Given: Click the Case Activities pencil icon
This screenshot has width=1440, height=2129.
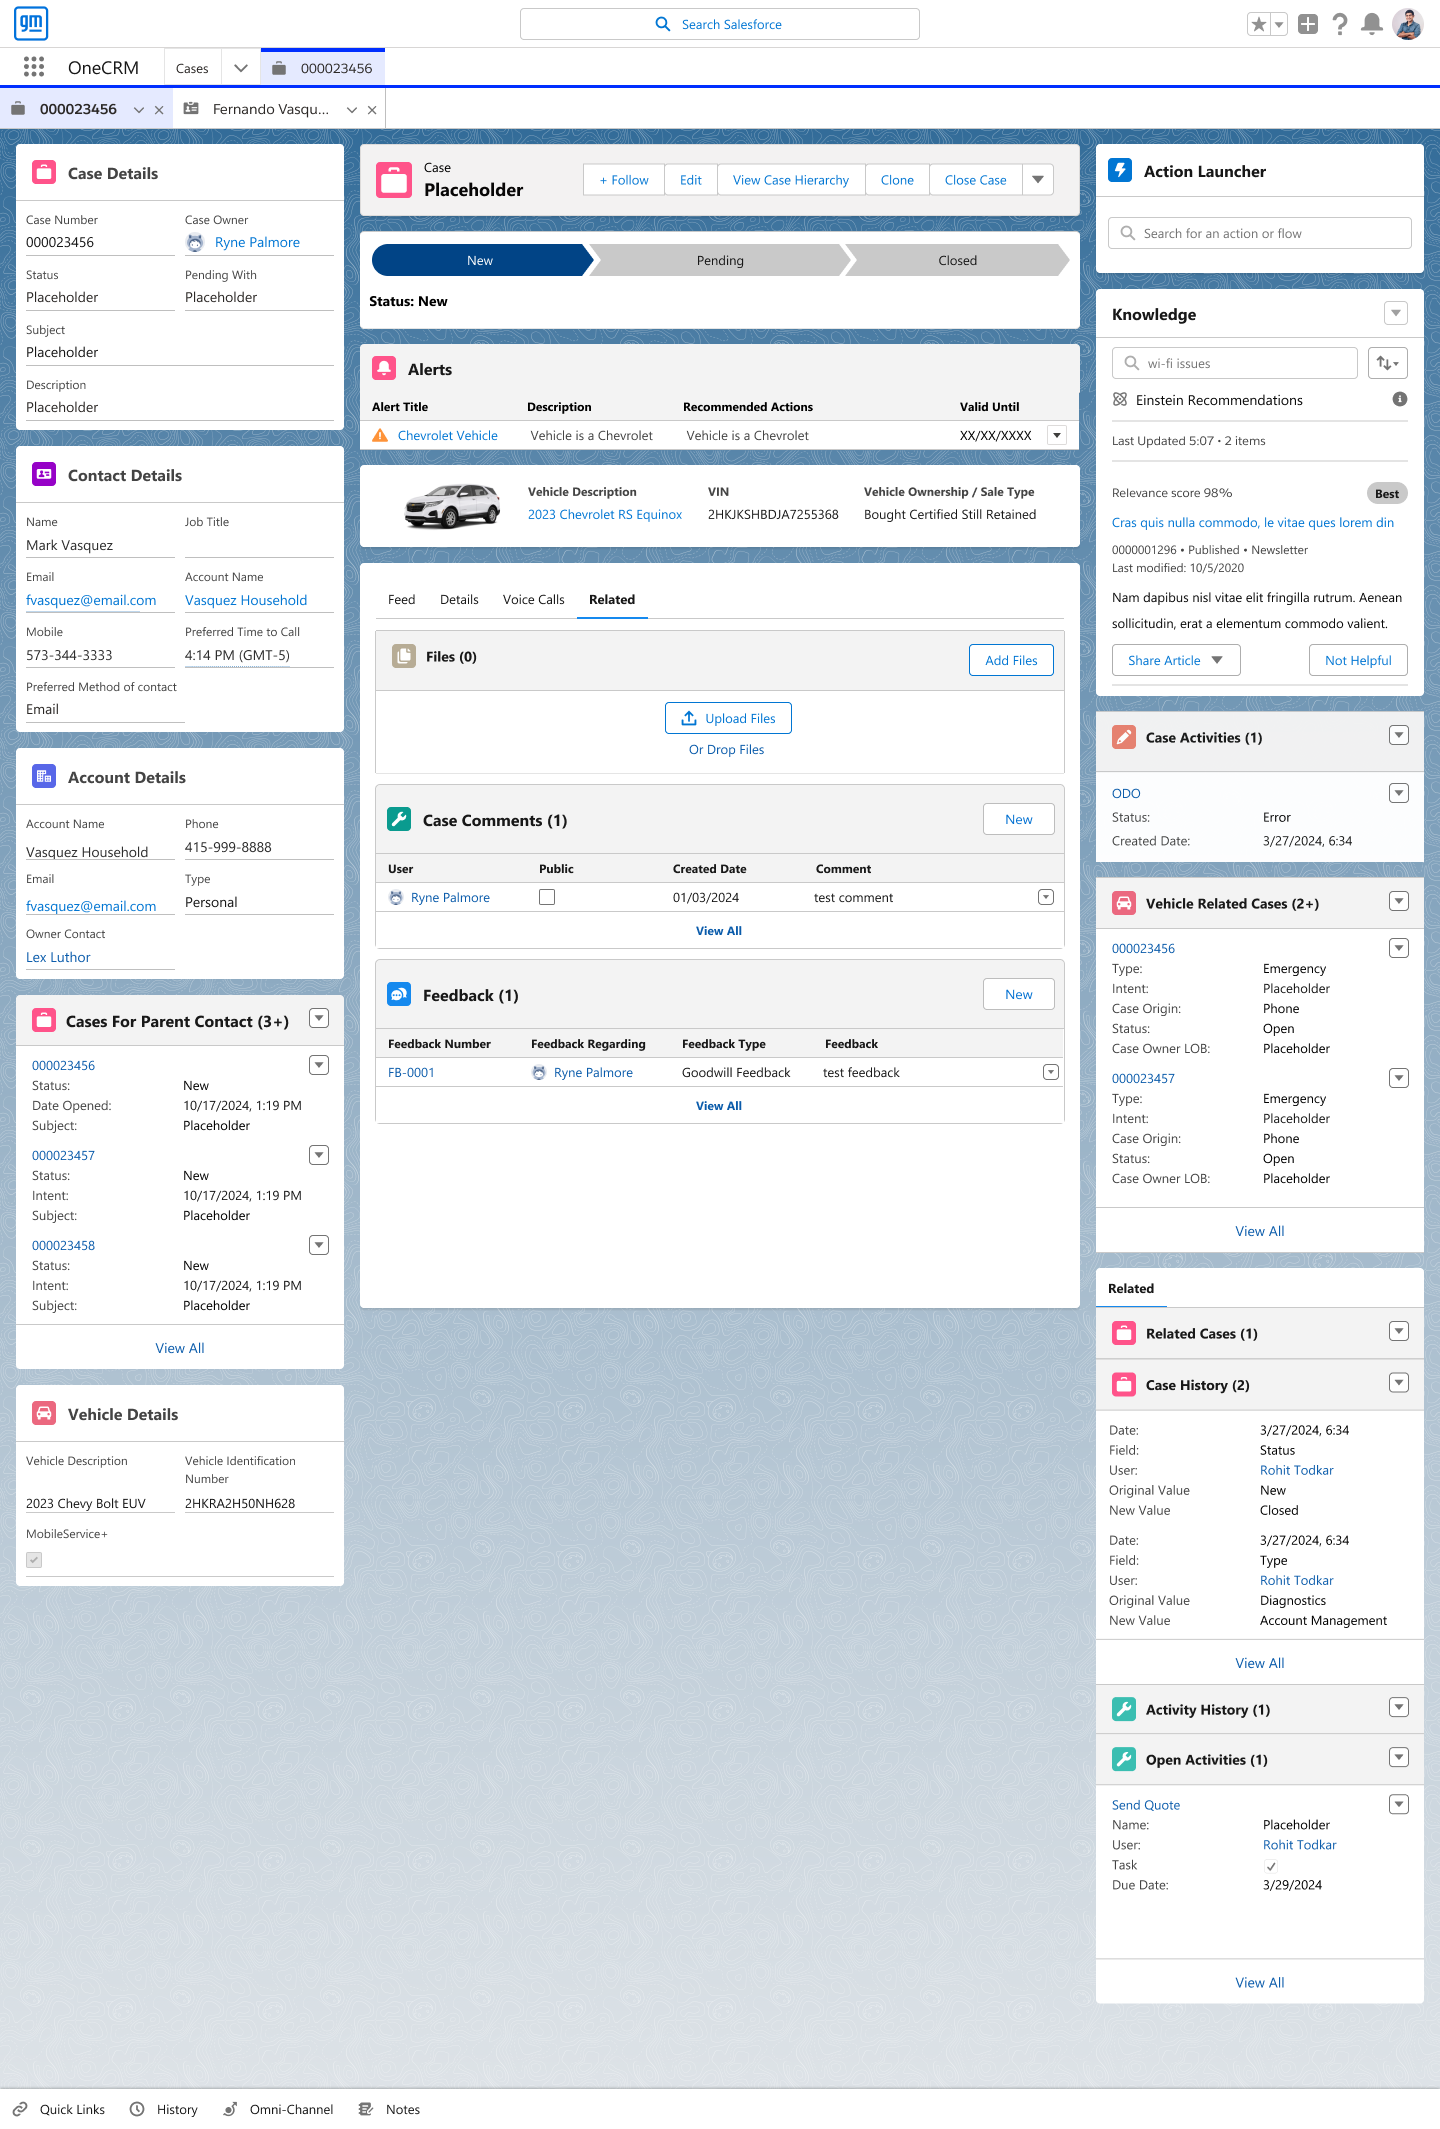Looking at the screenshot, I should point(1124,737).
